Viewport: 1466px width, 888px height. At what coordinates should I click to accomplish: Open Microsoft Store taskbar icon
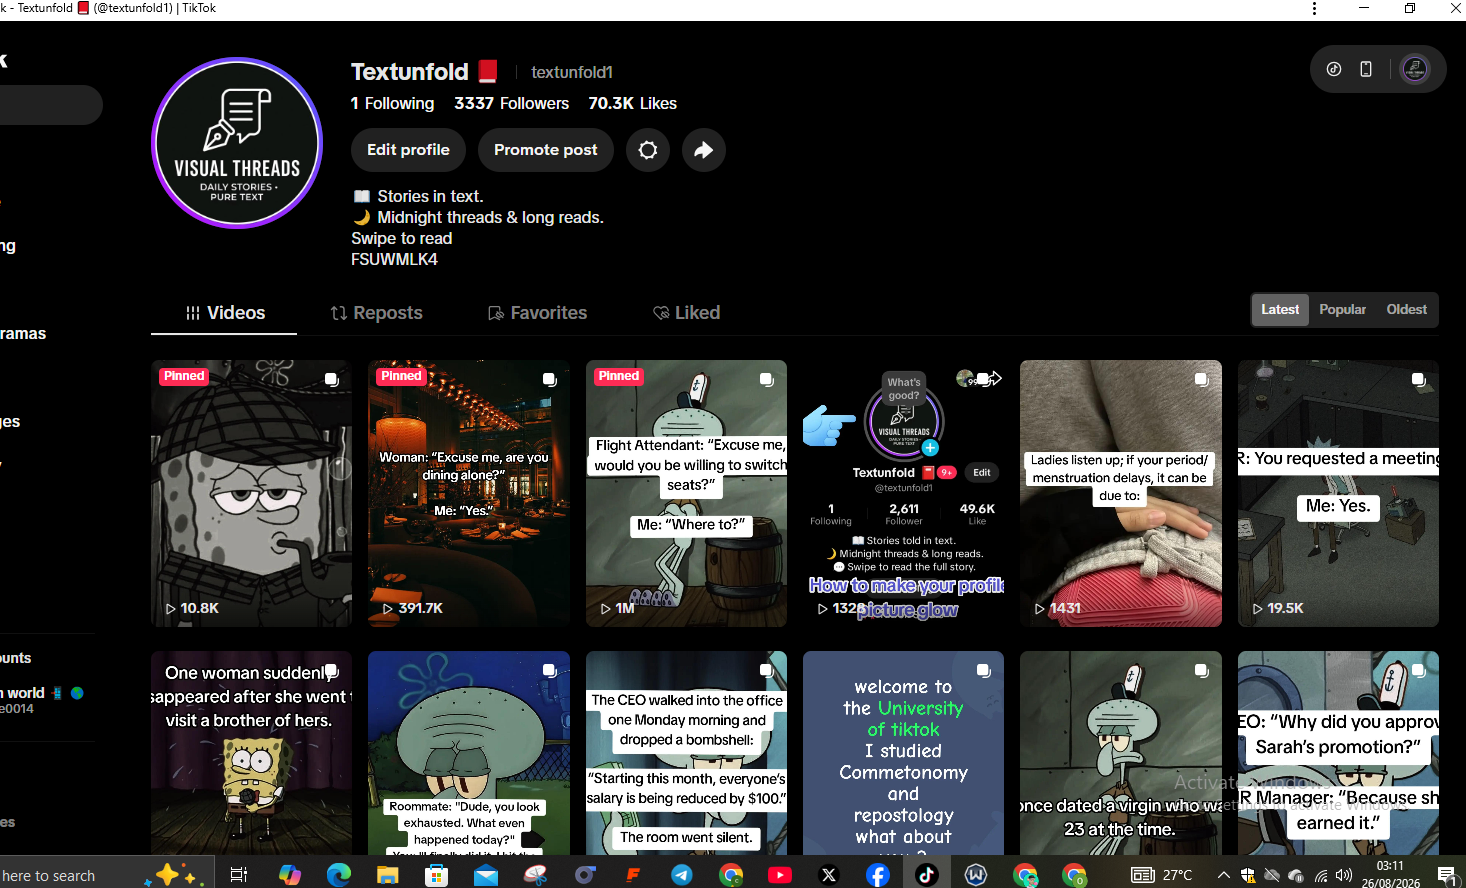coord(437,875)
